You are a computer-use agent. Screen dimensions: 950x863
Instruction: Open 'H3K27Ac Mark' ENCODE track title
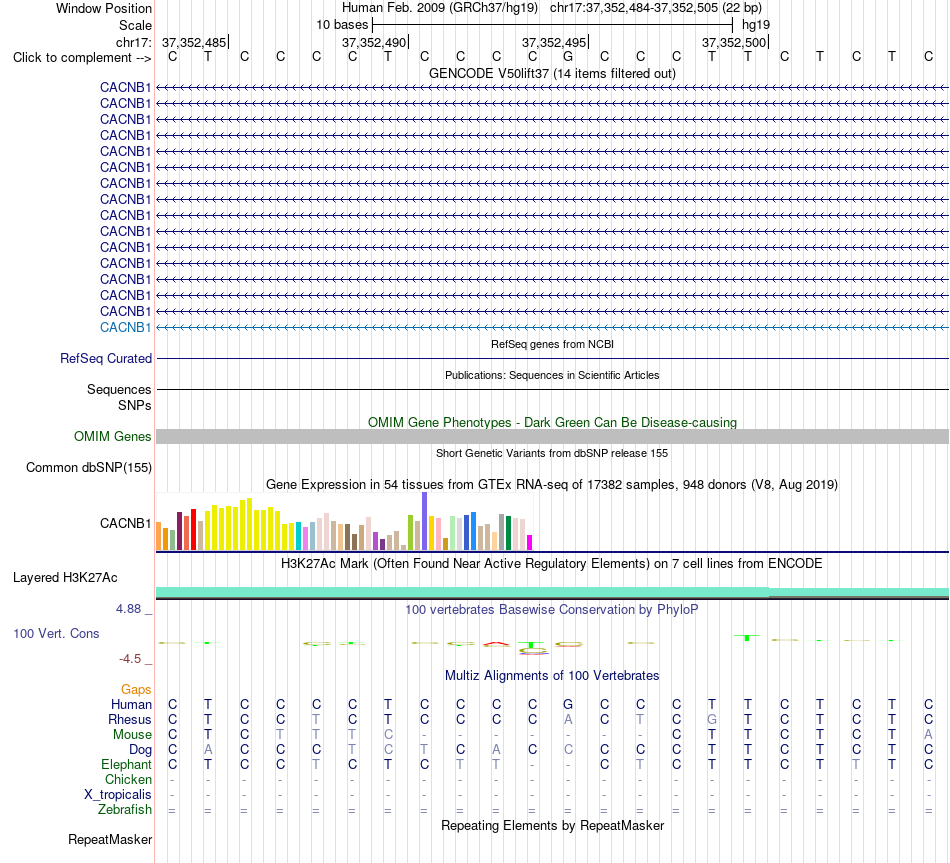[x=552, y=564]
